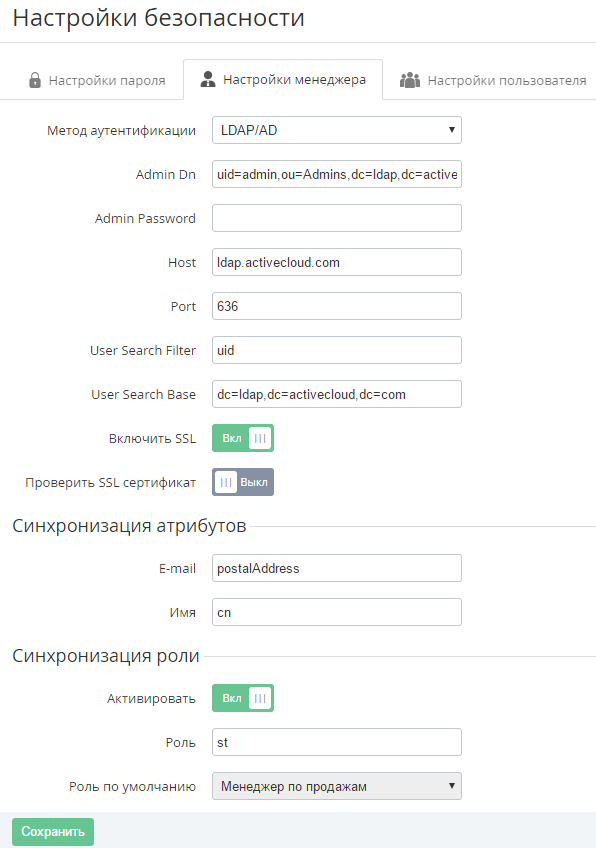
Task: Click the lock icon on password settings tab
Action: pyautogui.click(x=35, y=80)
